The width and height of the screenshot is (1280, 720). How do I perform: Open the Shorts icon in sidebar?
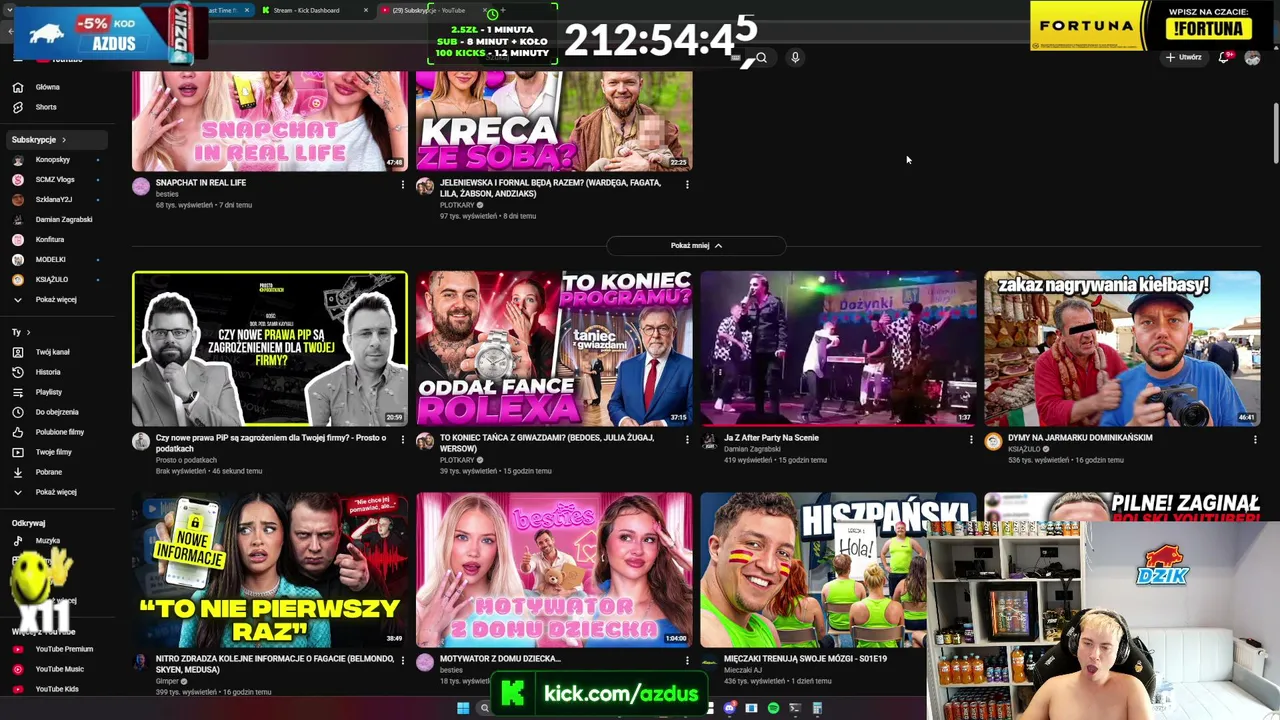[x=17, y=107]
